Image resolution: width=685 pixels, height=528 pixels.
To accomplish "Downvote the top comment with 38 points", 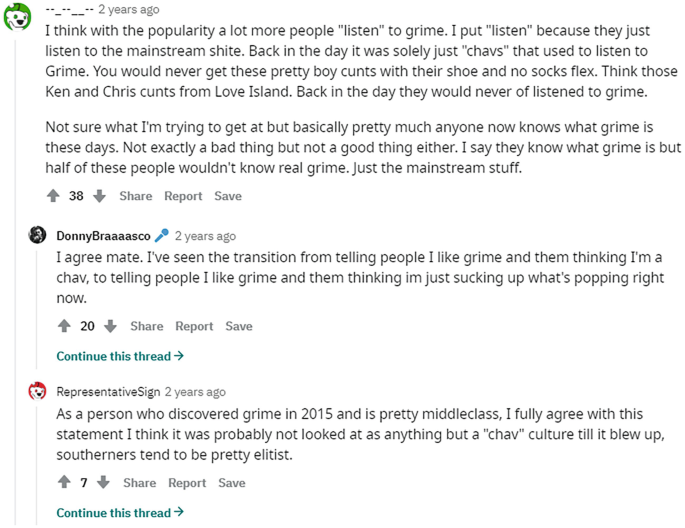I will [x=99, y=196].
